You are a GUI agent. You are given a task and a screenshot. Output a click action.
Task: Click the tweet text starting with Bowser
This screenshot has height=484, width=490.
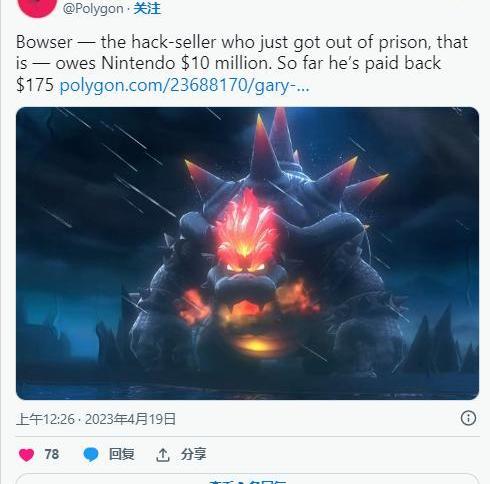(242, 63)
